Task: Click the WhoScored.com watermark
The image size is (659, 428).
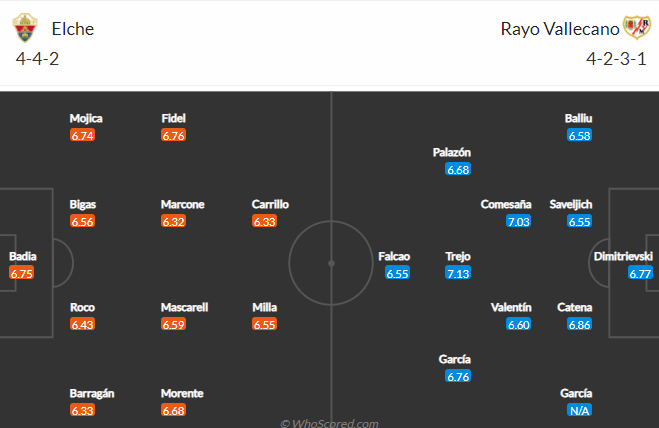Action: click(329, 423)
